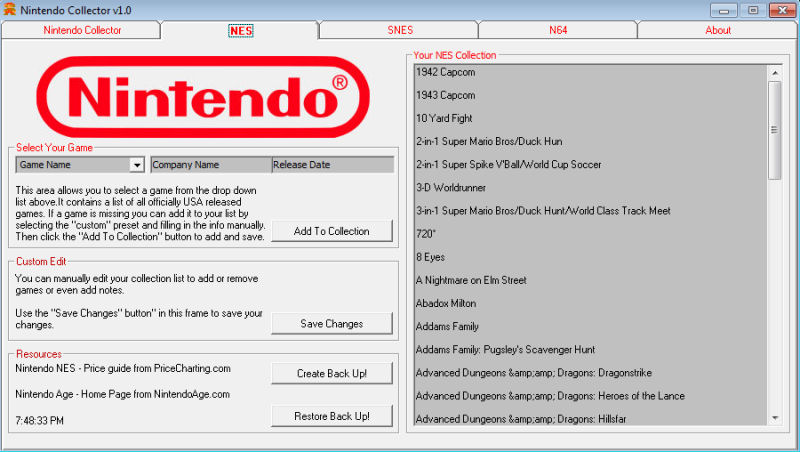800x452 pixels.
Task: Minimize the Nintendo Collector window
Action: (x=723, y=10)
